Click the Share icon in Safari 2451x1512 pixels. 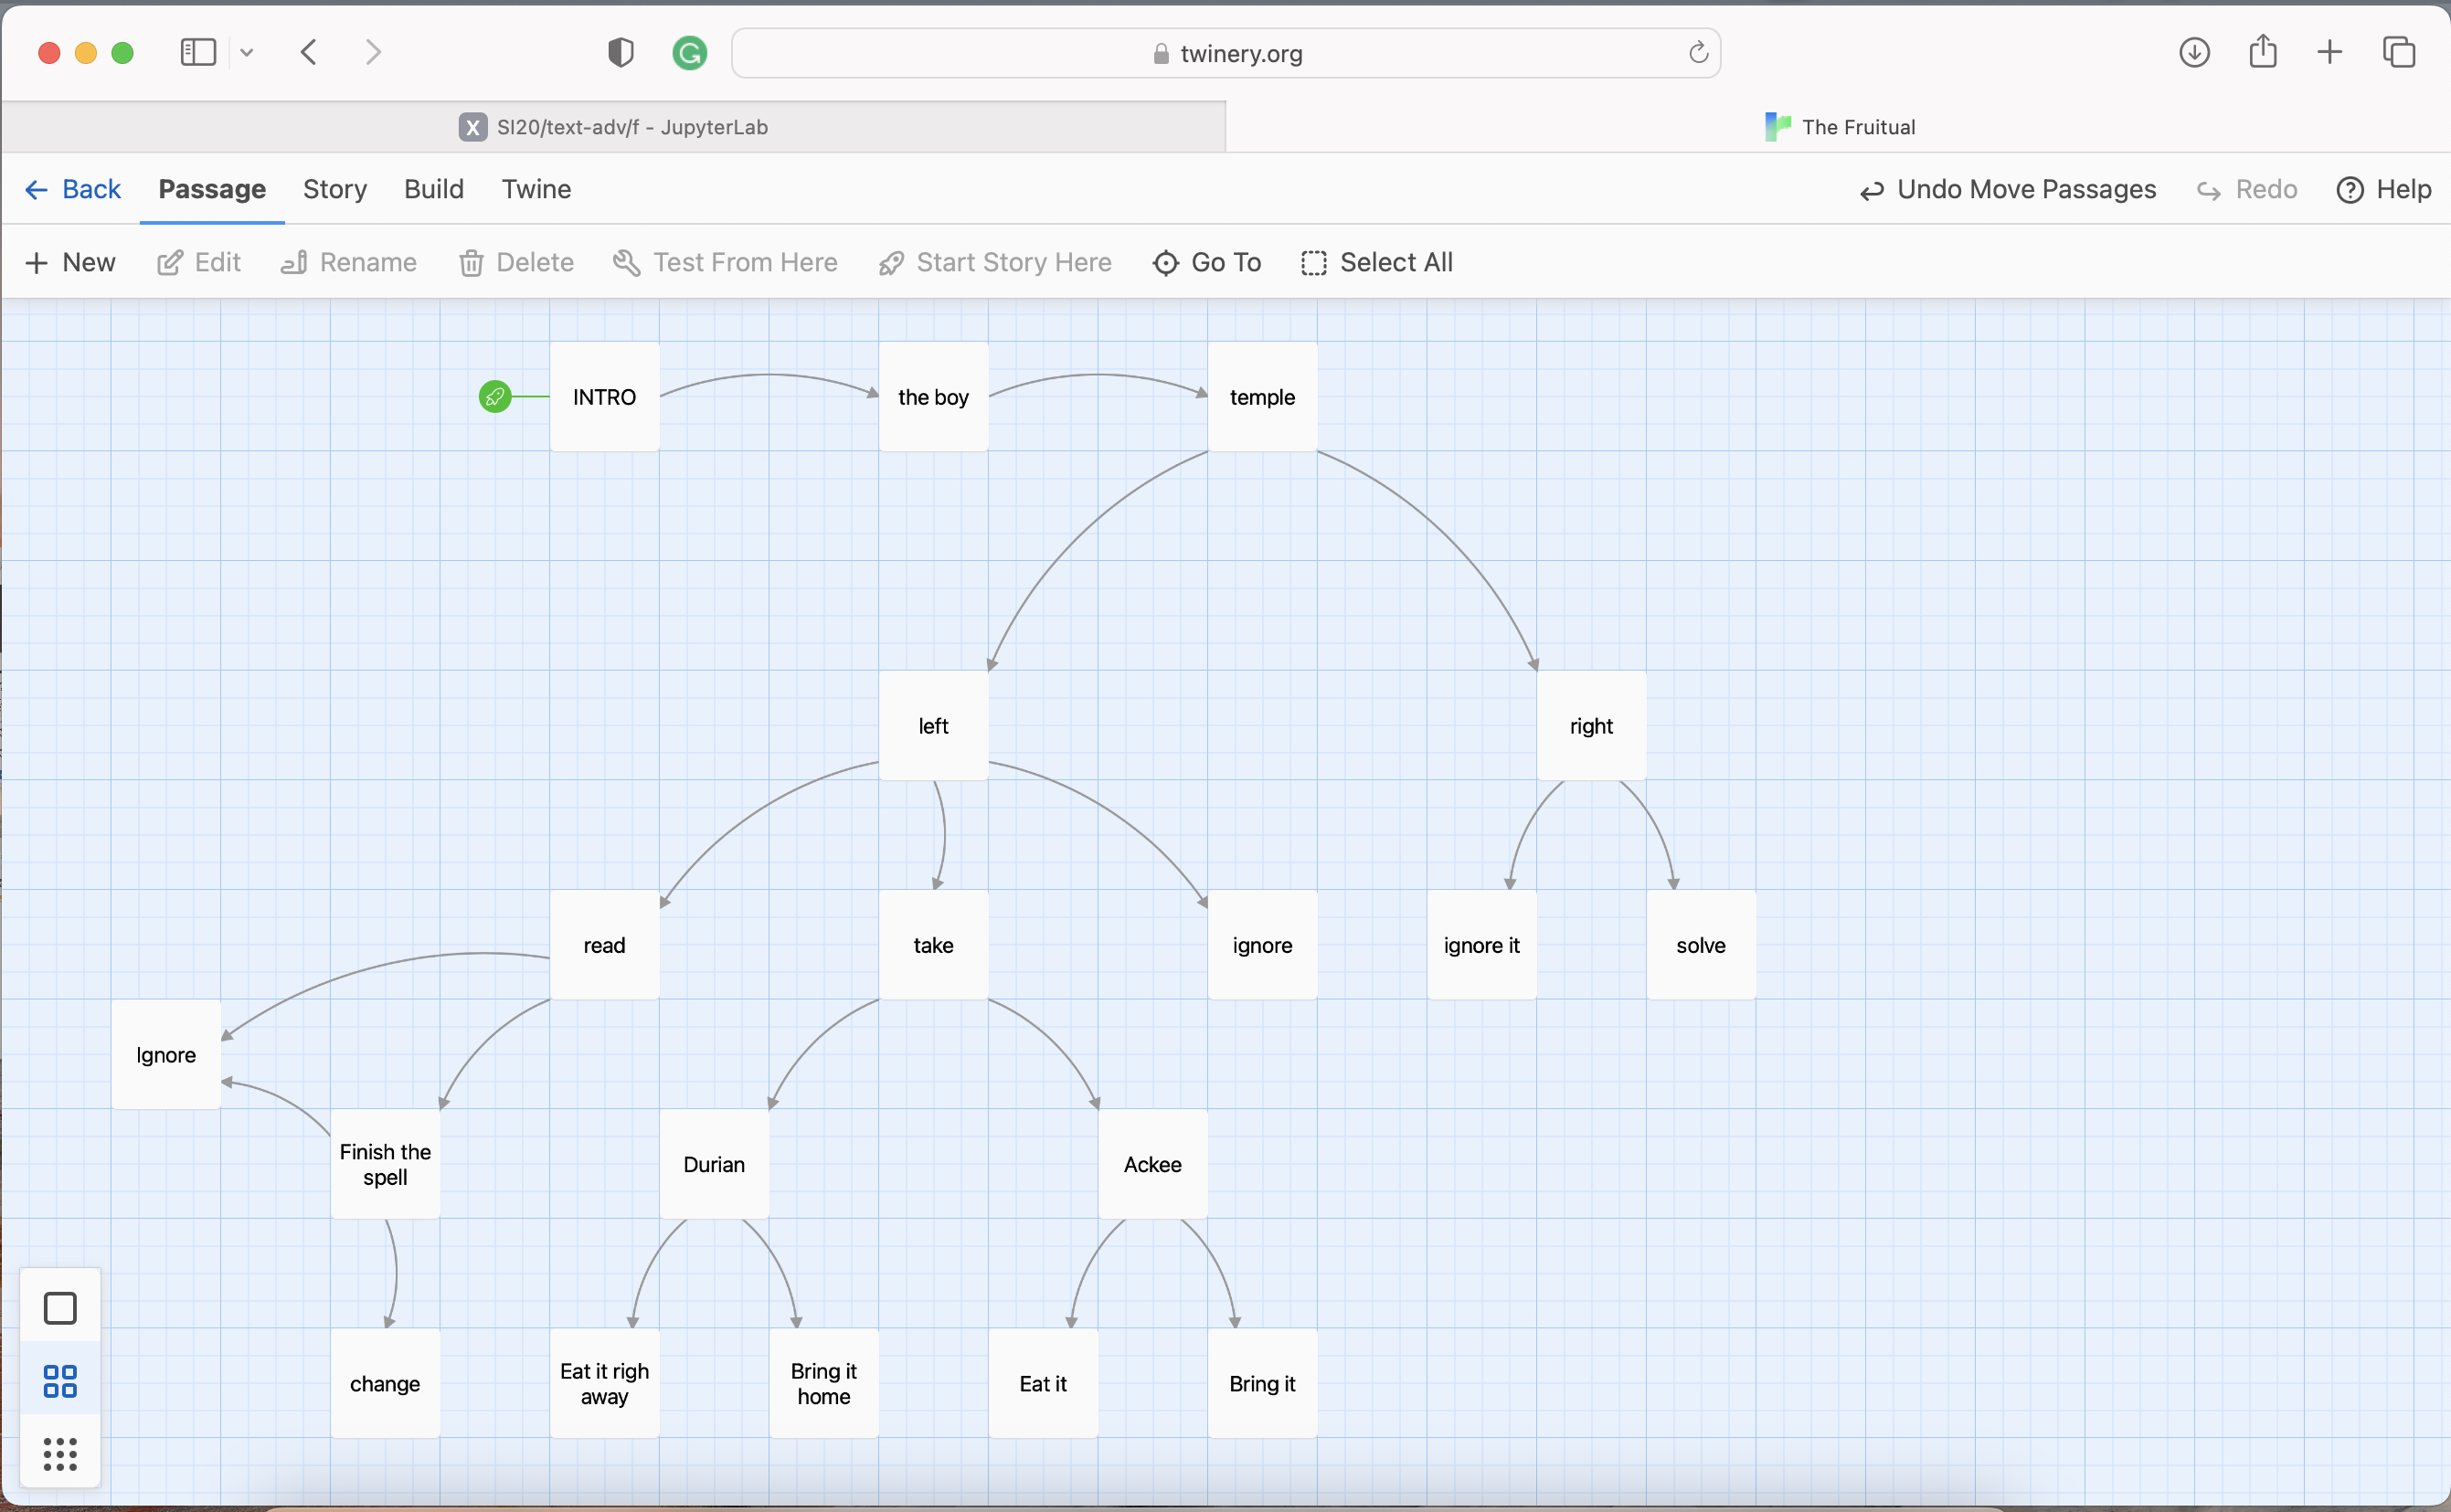2263,51
